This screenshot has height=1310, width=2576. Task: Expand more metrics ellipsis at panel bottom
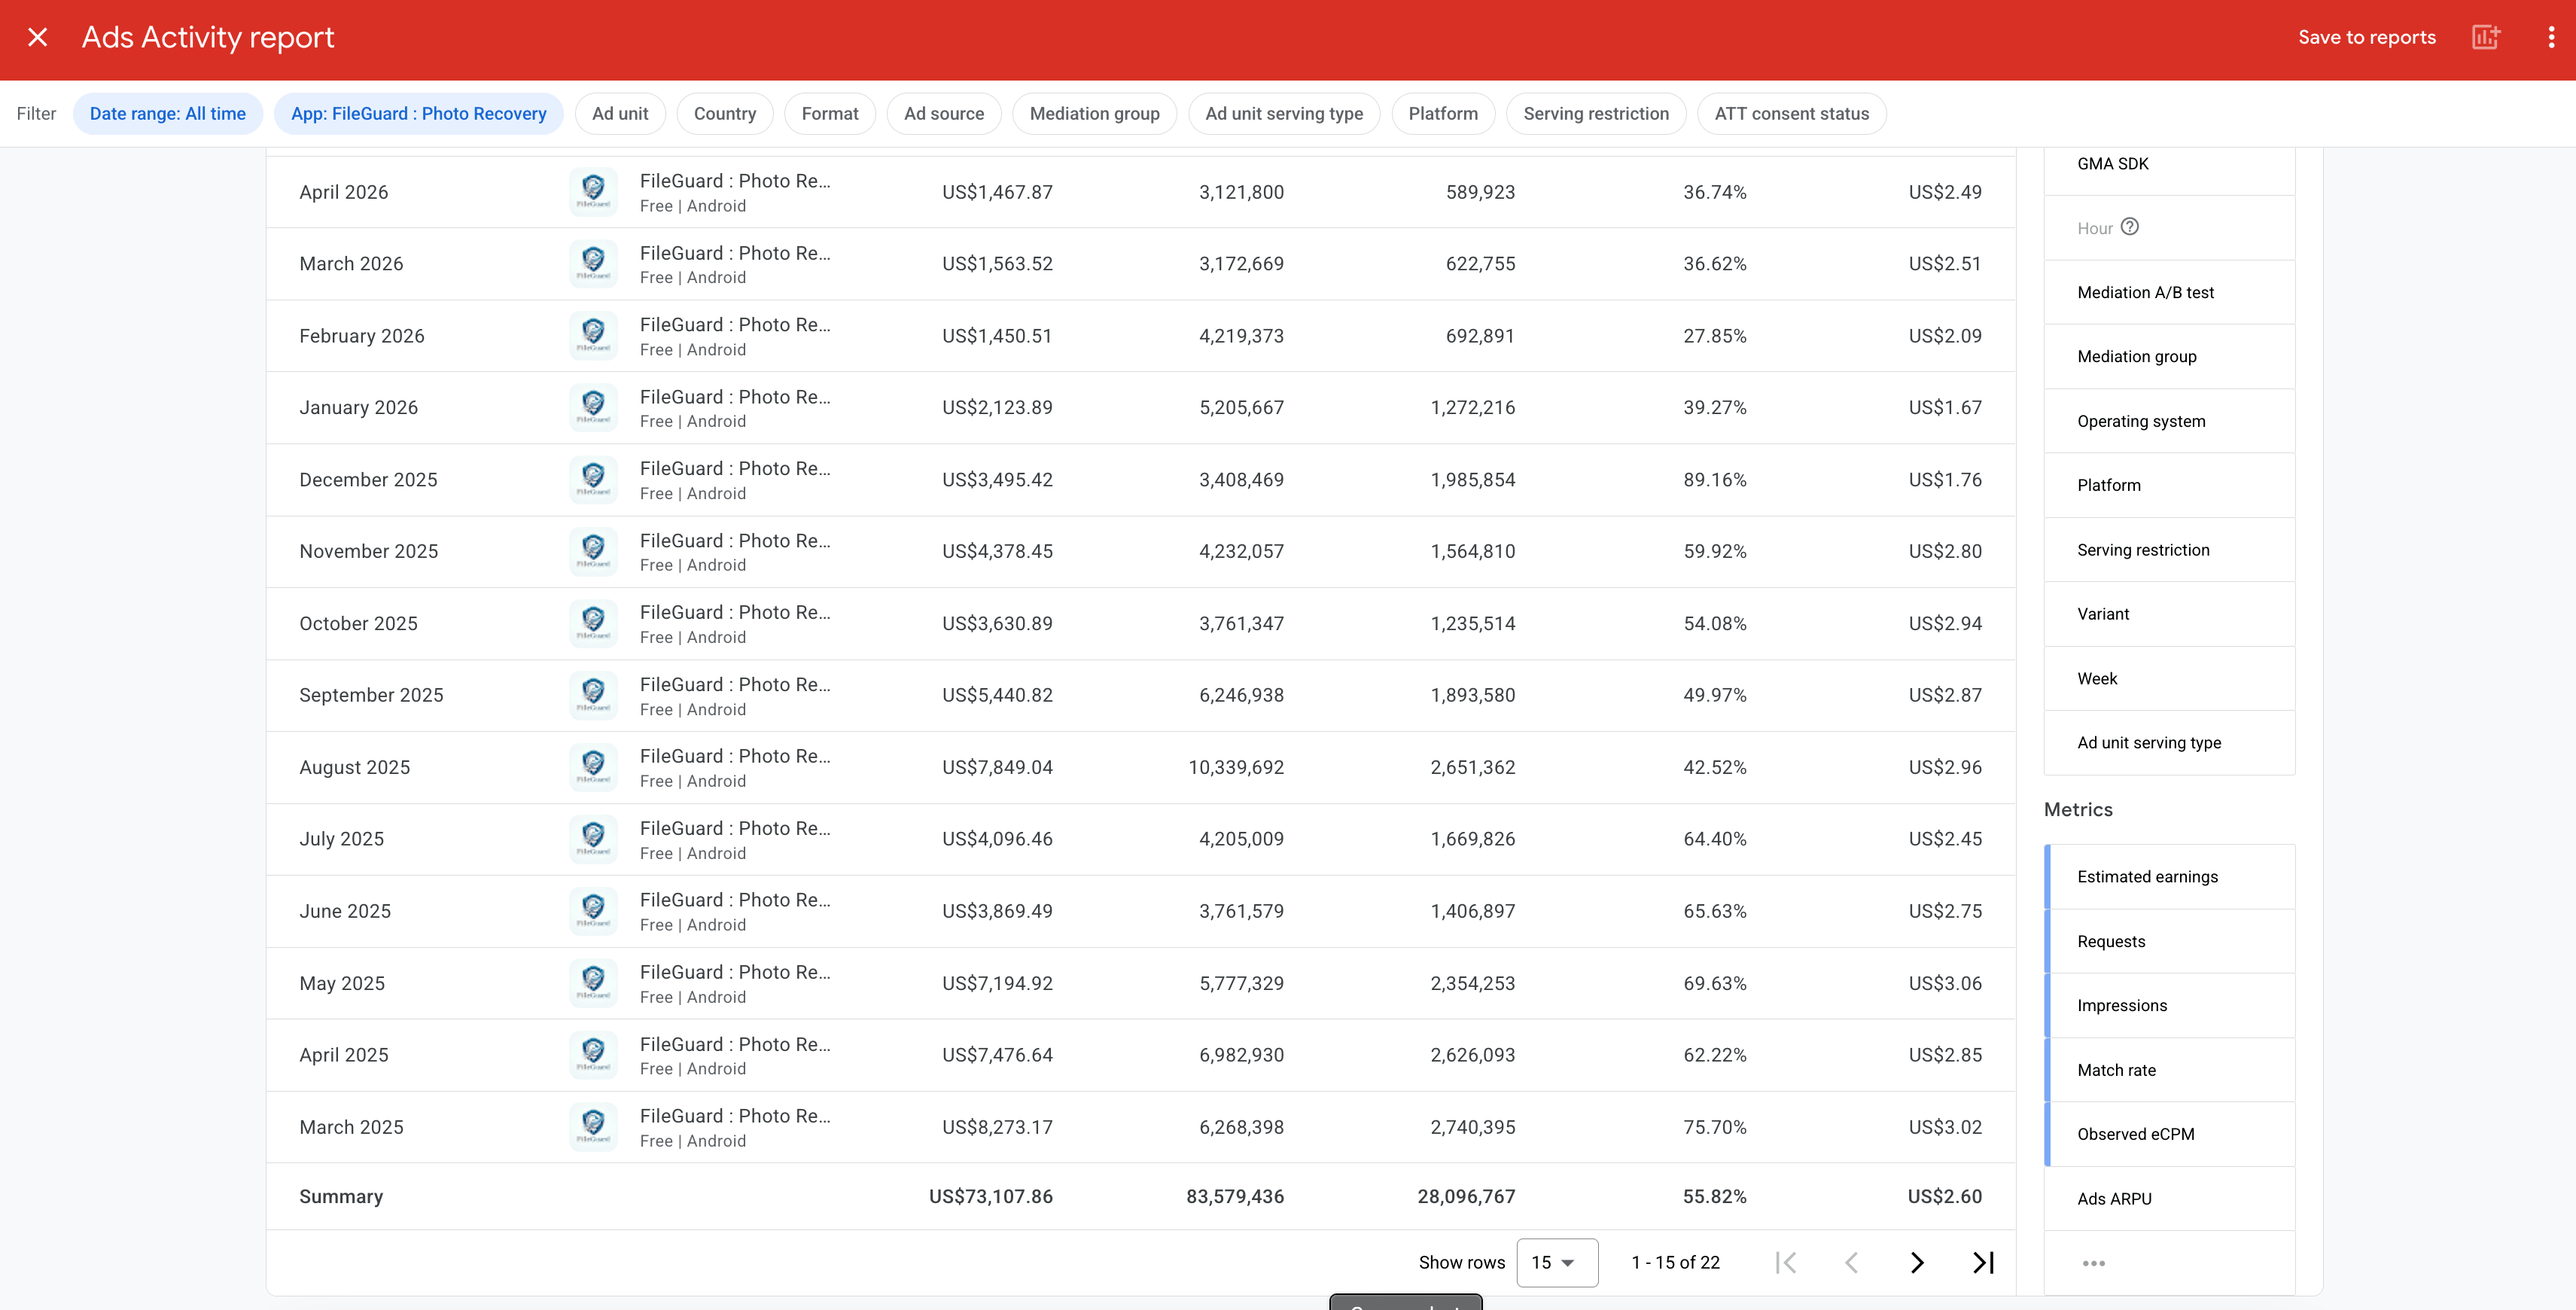click(2093, 1263)
